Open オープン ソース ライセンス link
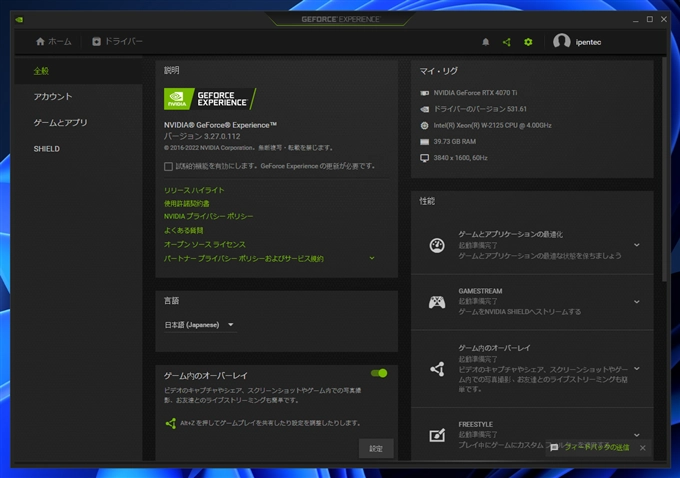This screenshot has width=680, height=478. pyautogui.click(x=205, y=245)
